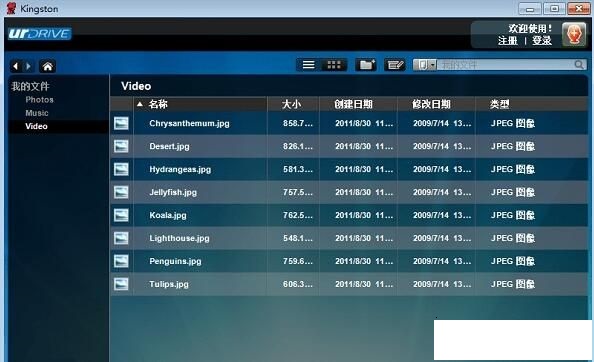Click the size value 759.6… for Penguins.jpg
The width and height of the screenshot is (594, 362).
point(298,261)
